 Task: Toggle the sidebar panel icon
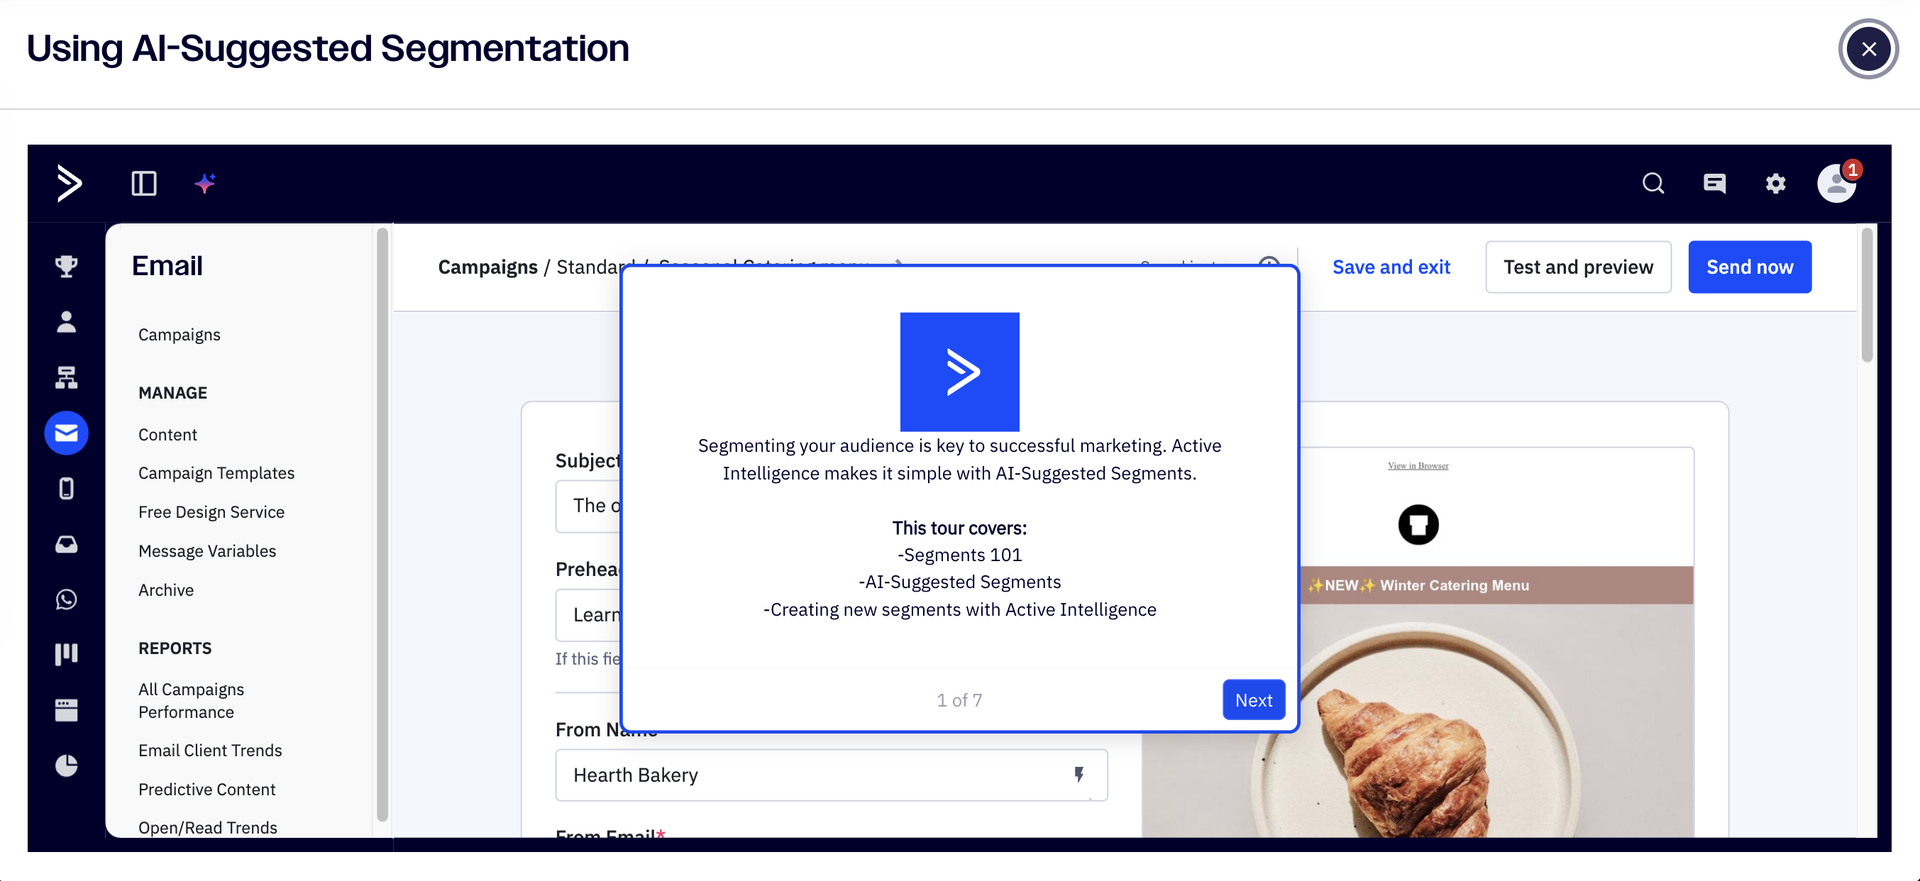click(144, 184)
